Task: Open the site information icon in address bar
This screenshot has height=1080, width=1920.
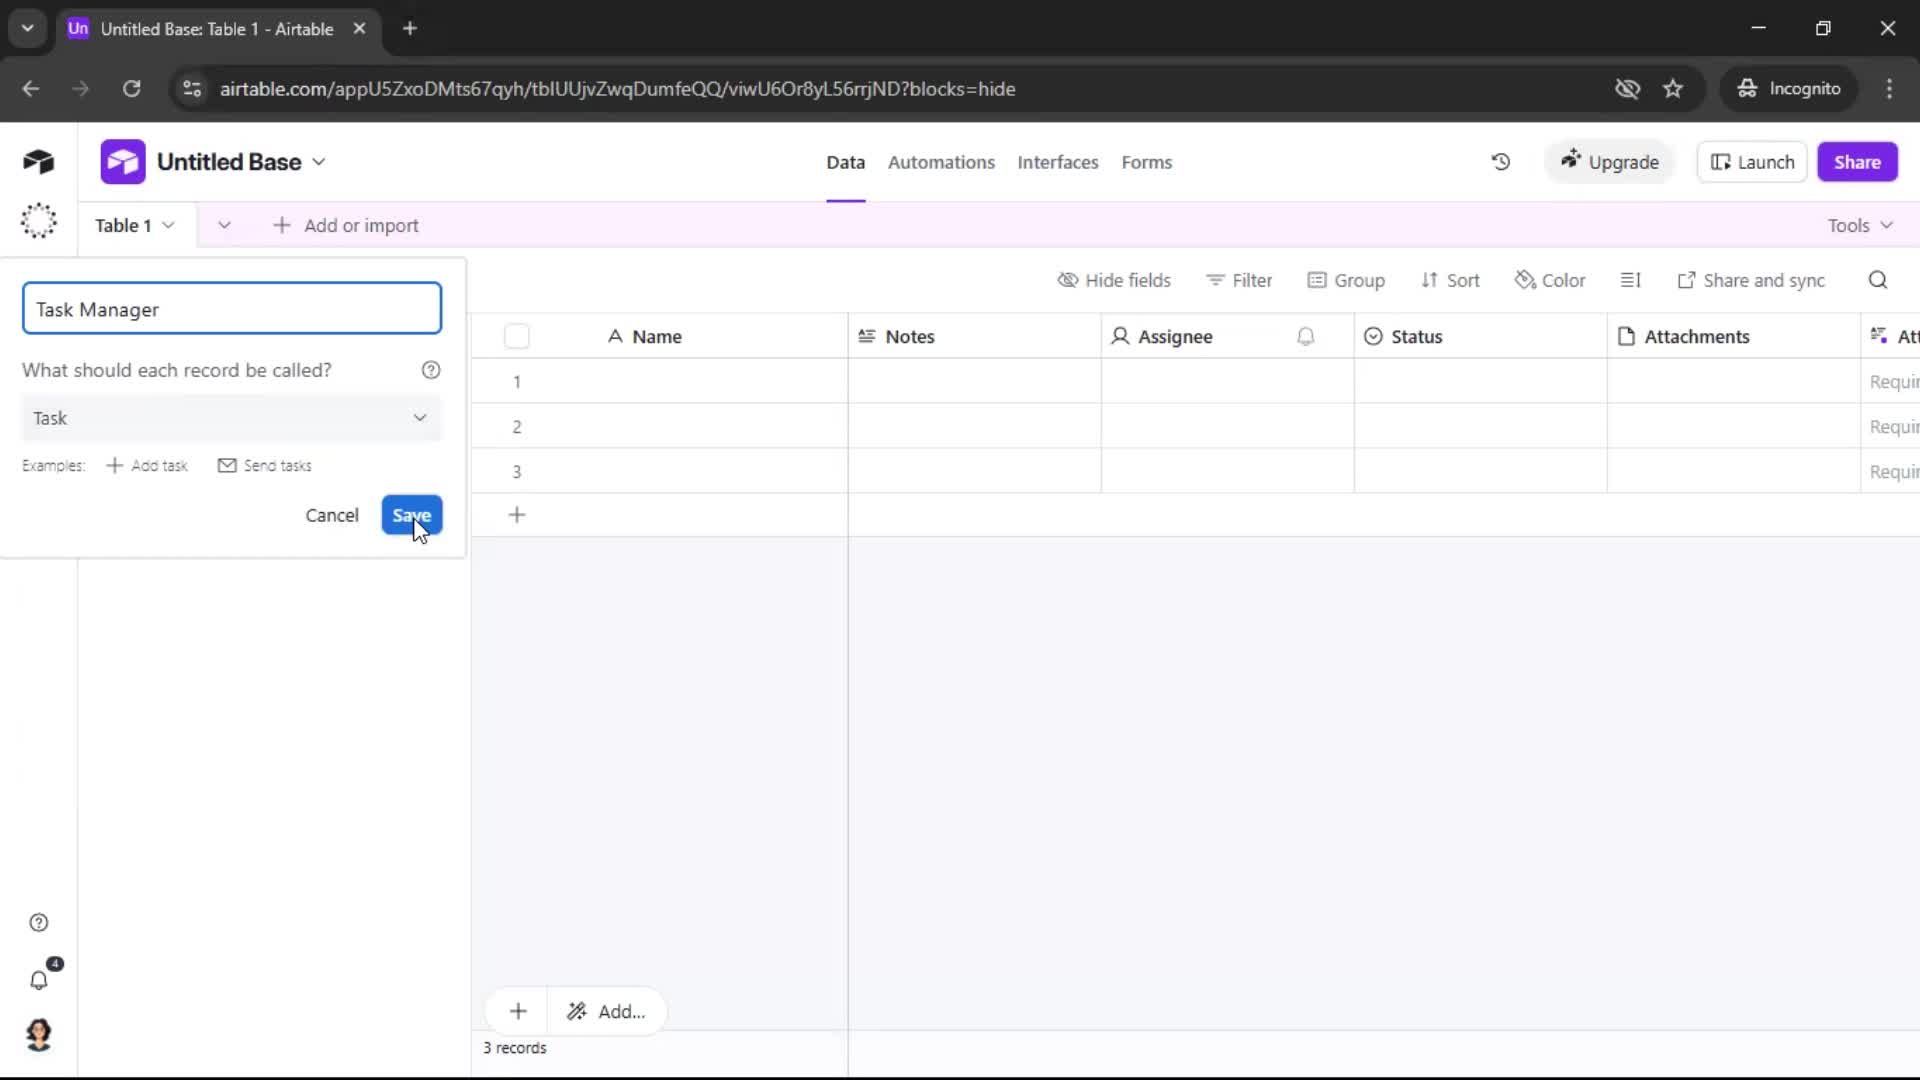Action: coord(192,89)
